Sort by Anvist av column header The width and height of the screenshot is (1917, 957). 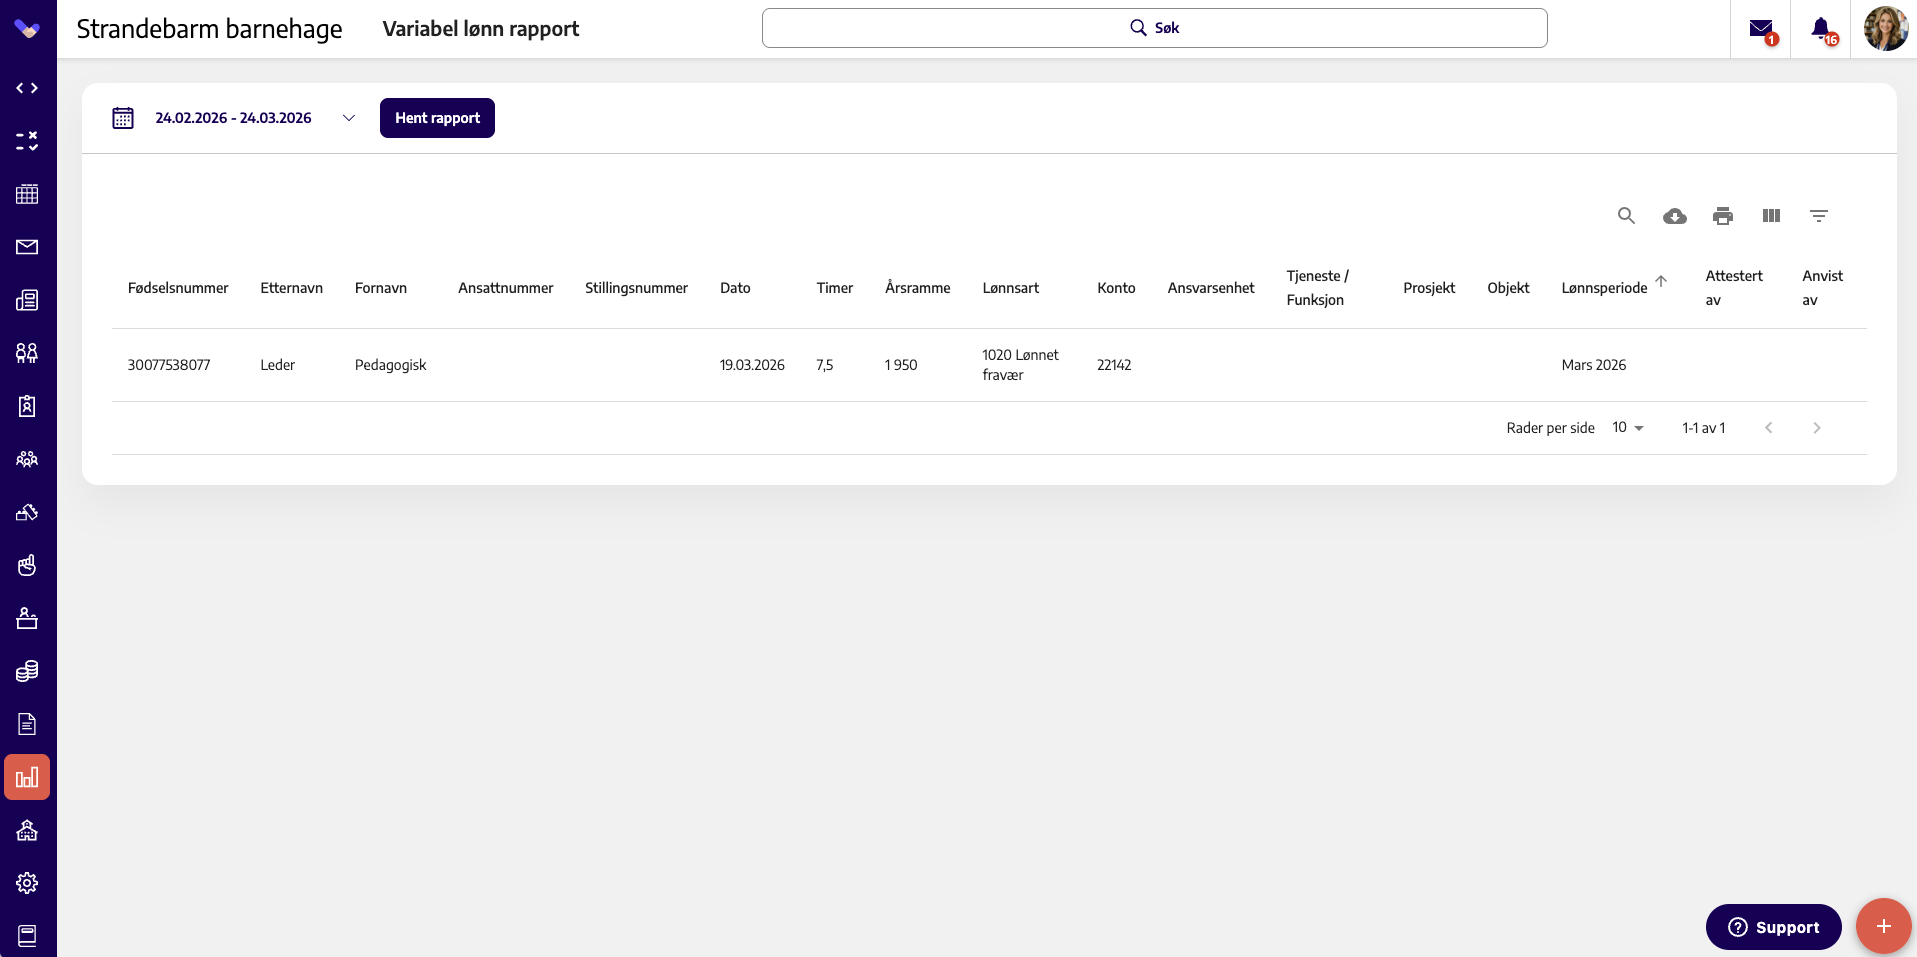point(1823,288)
